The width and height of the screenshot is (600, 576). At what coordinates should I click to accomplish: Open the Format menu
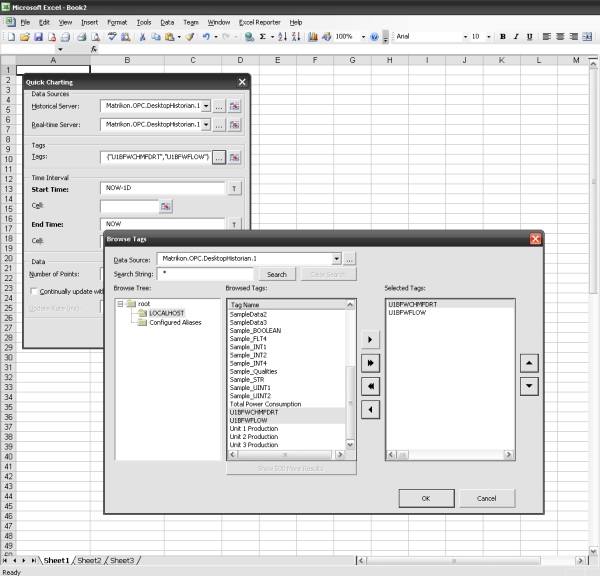coord(117,23)
